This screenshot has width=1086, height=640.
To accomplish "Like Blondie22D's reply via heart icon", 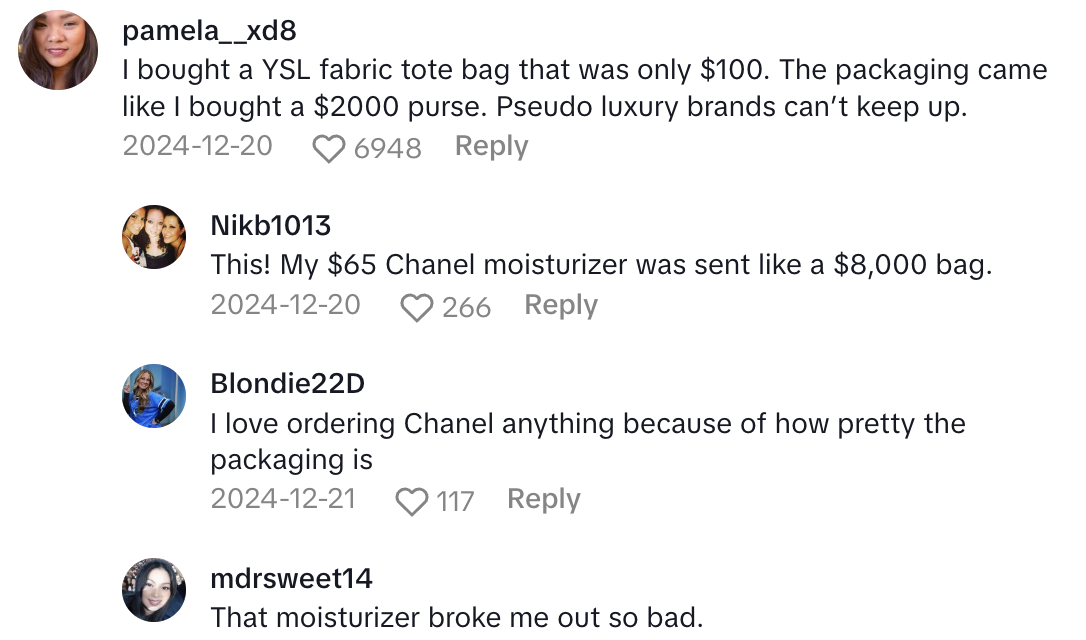I will point(411,501).
